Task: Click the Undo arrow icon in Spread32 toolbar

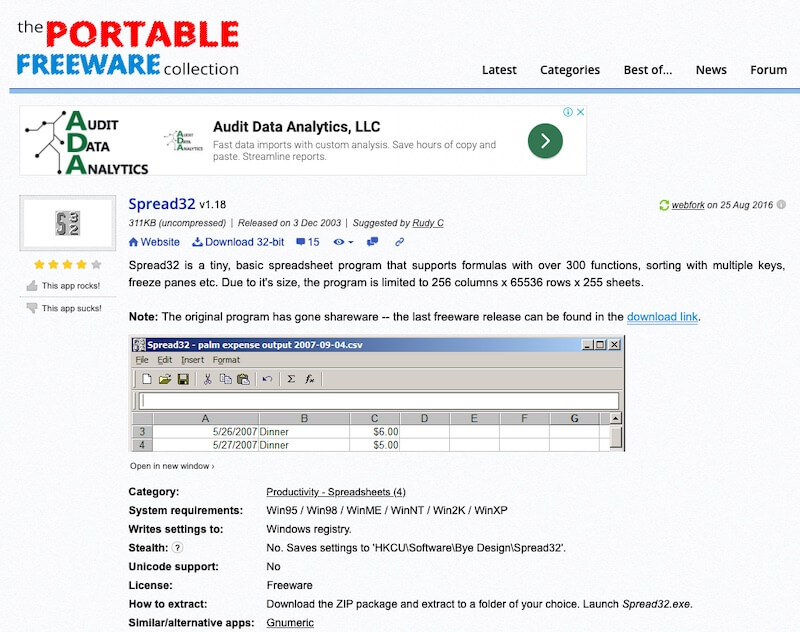Action: [x=267, y=379]
